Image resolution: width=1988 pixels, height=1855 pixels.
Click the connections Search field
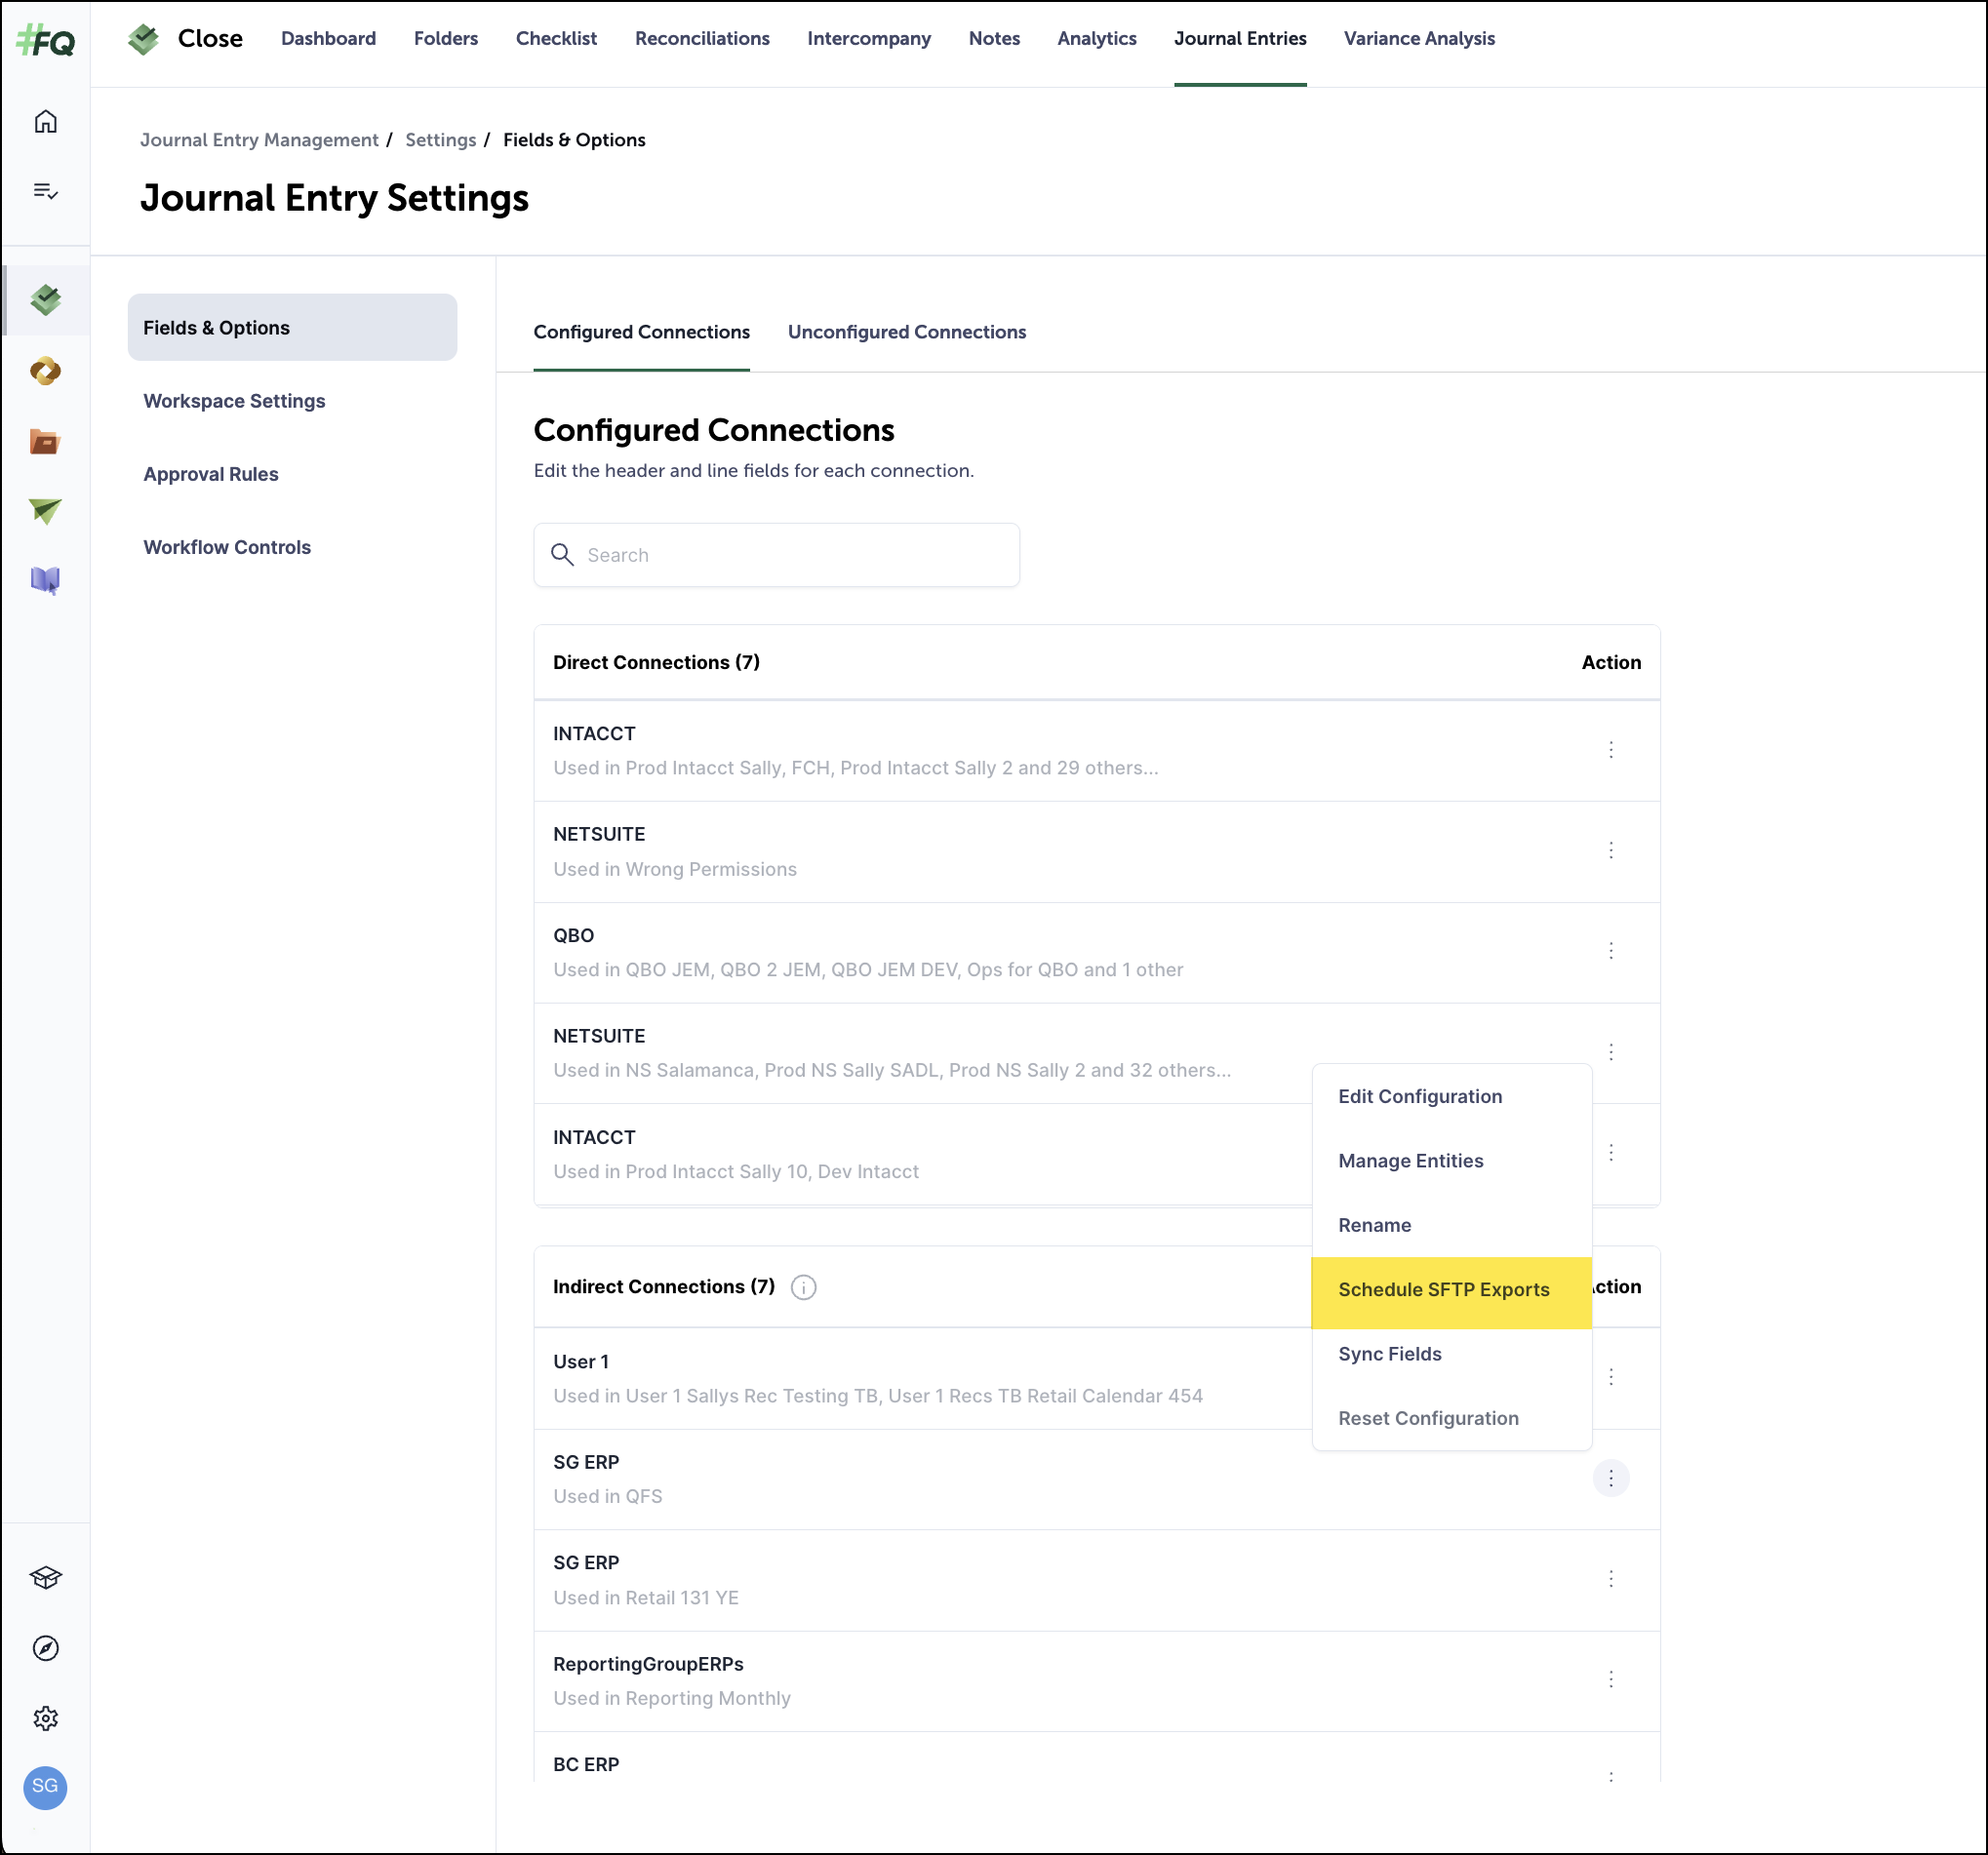(x=776, y=555)
